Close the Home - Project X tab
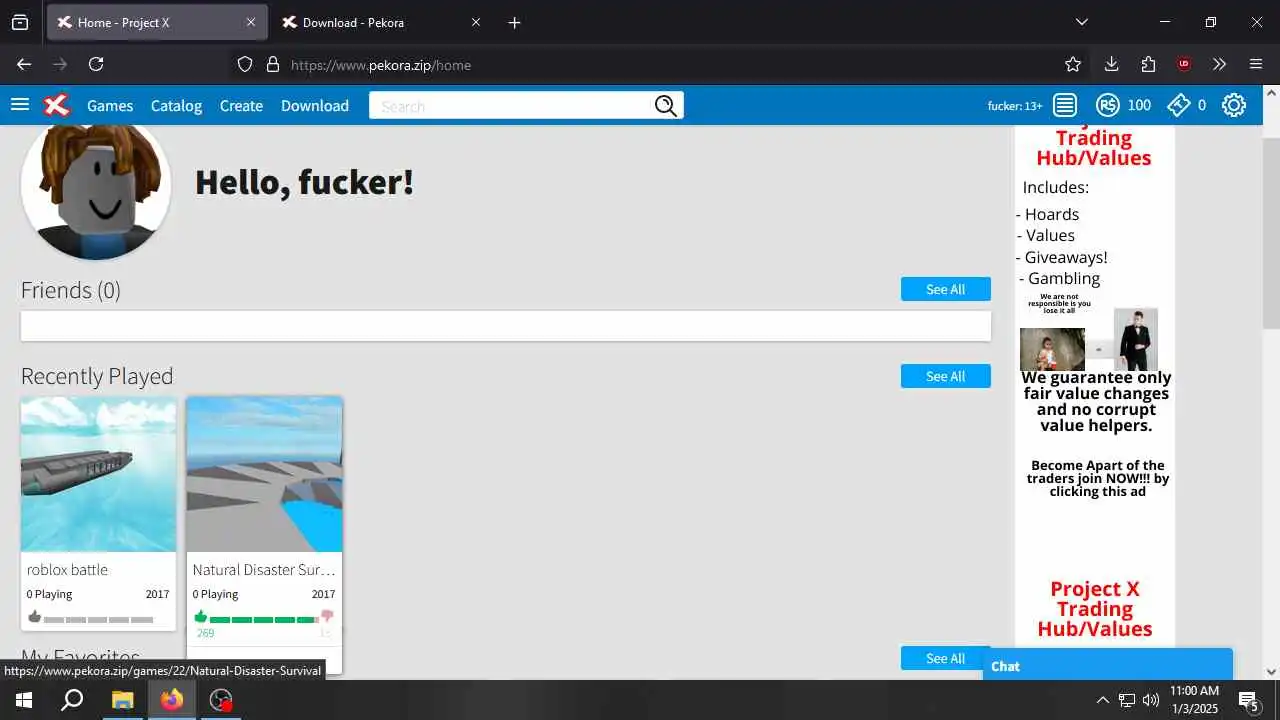1280x720 pixels. 251,22
